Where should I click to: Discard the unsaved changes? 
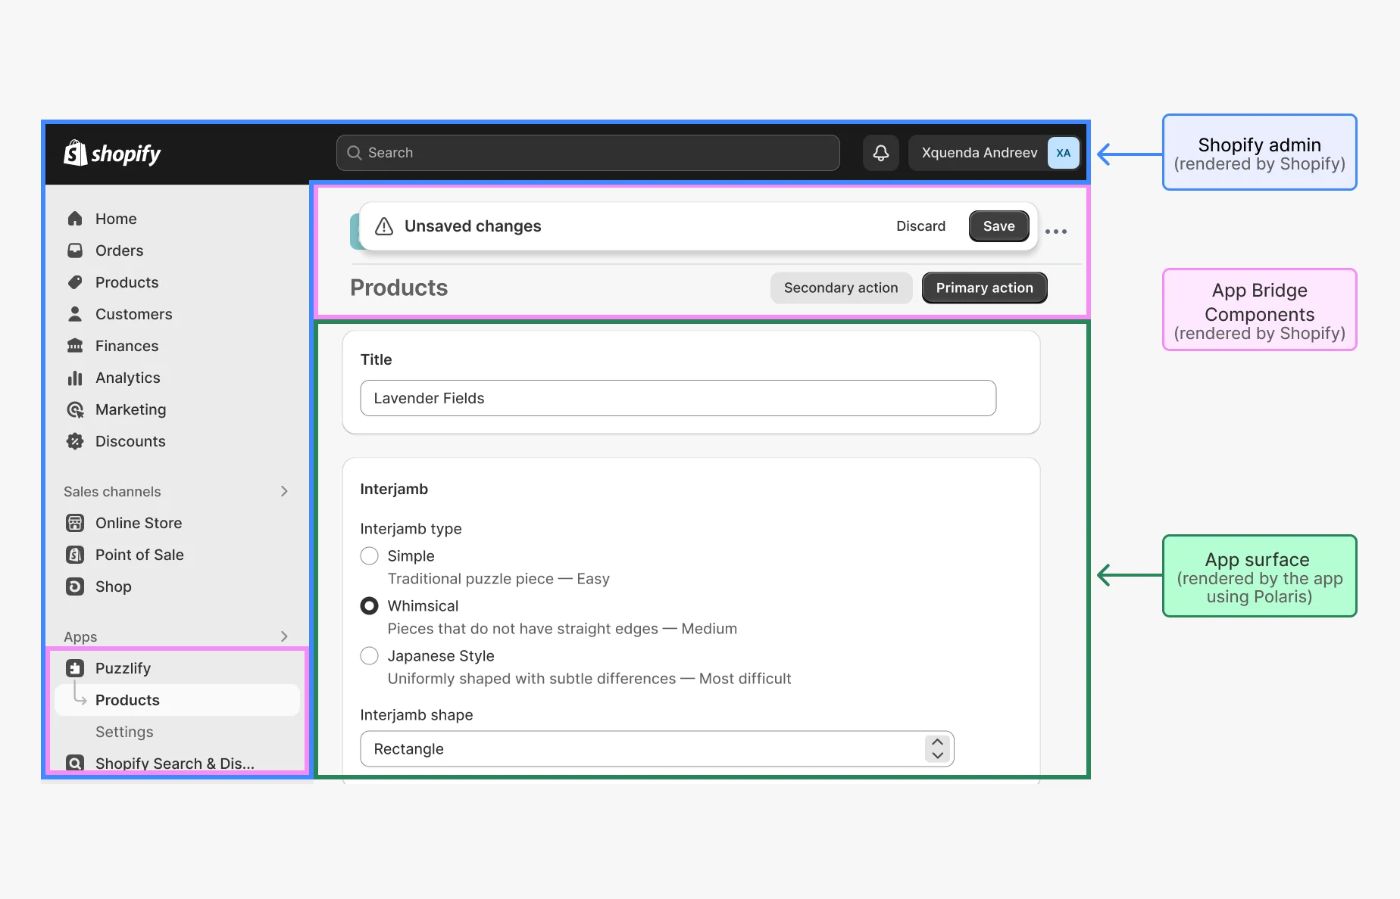pos(920,226)
